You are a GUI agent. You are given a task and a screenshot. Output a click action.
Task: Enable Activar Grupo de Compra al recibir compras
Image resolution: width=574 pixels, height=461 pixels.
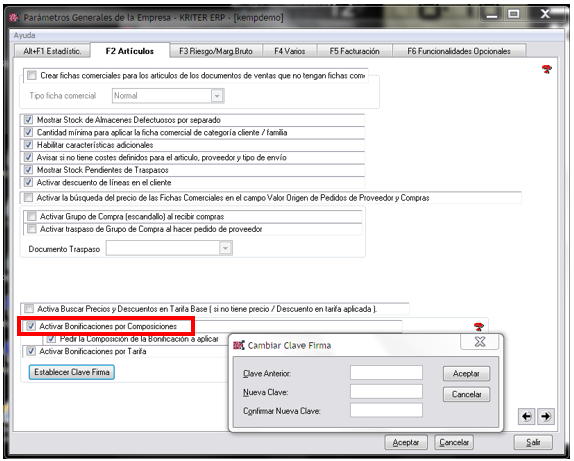pos(32,216)
